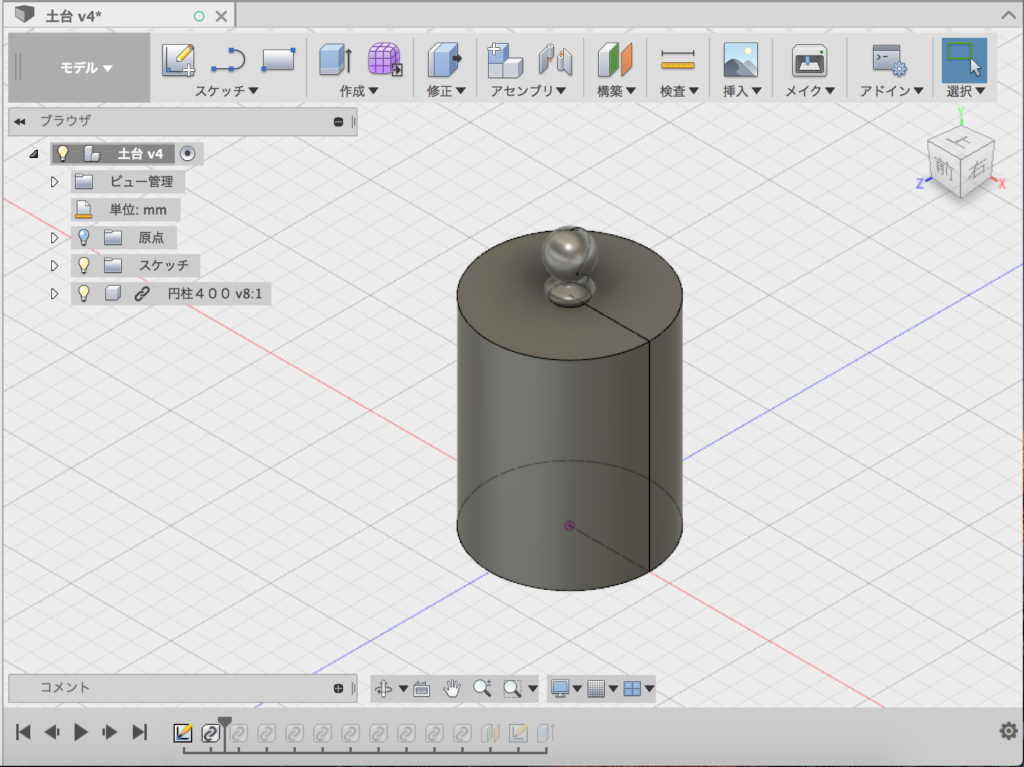Open the Create Form tool
This screenshot has height=767, width=1024.
click(x=385, y=59)
